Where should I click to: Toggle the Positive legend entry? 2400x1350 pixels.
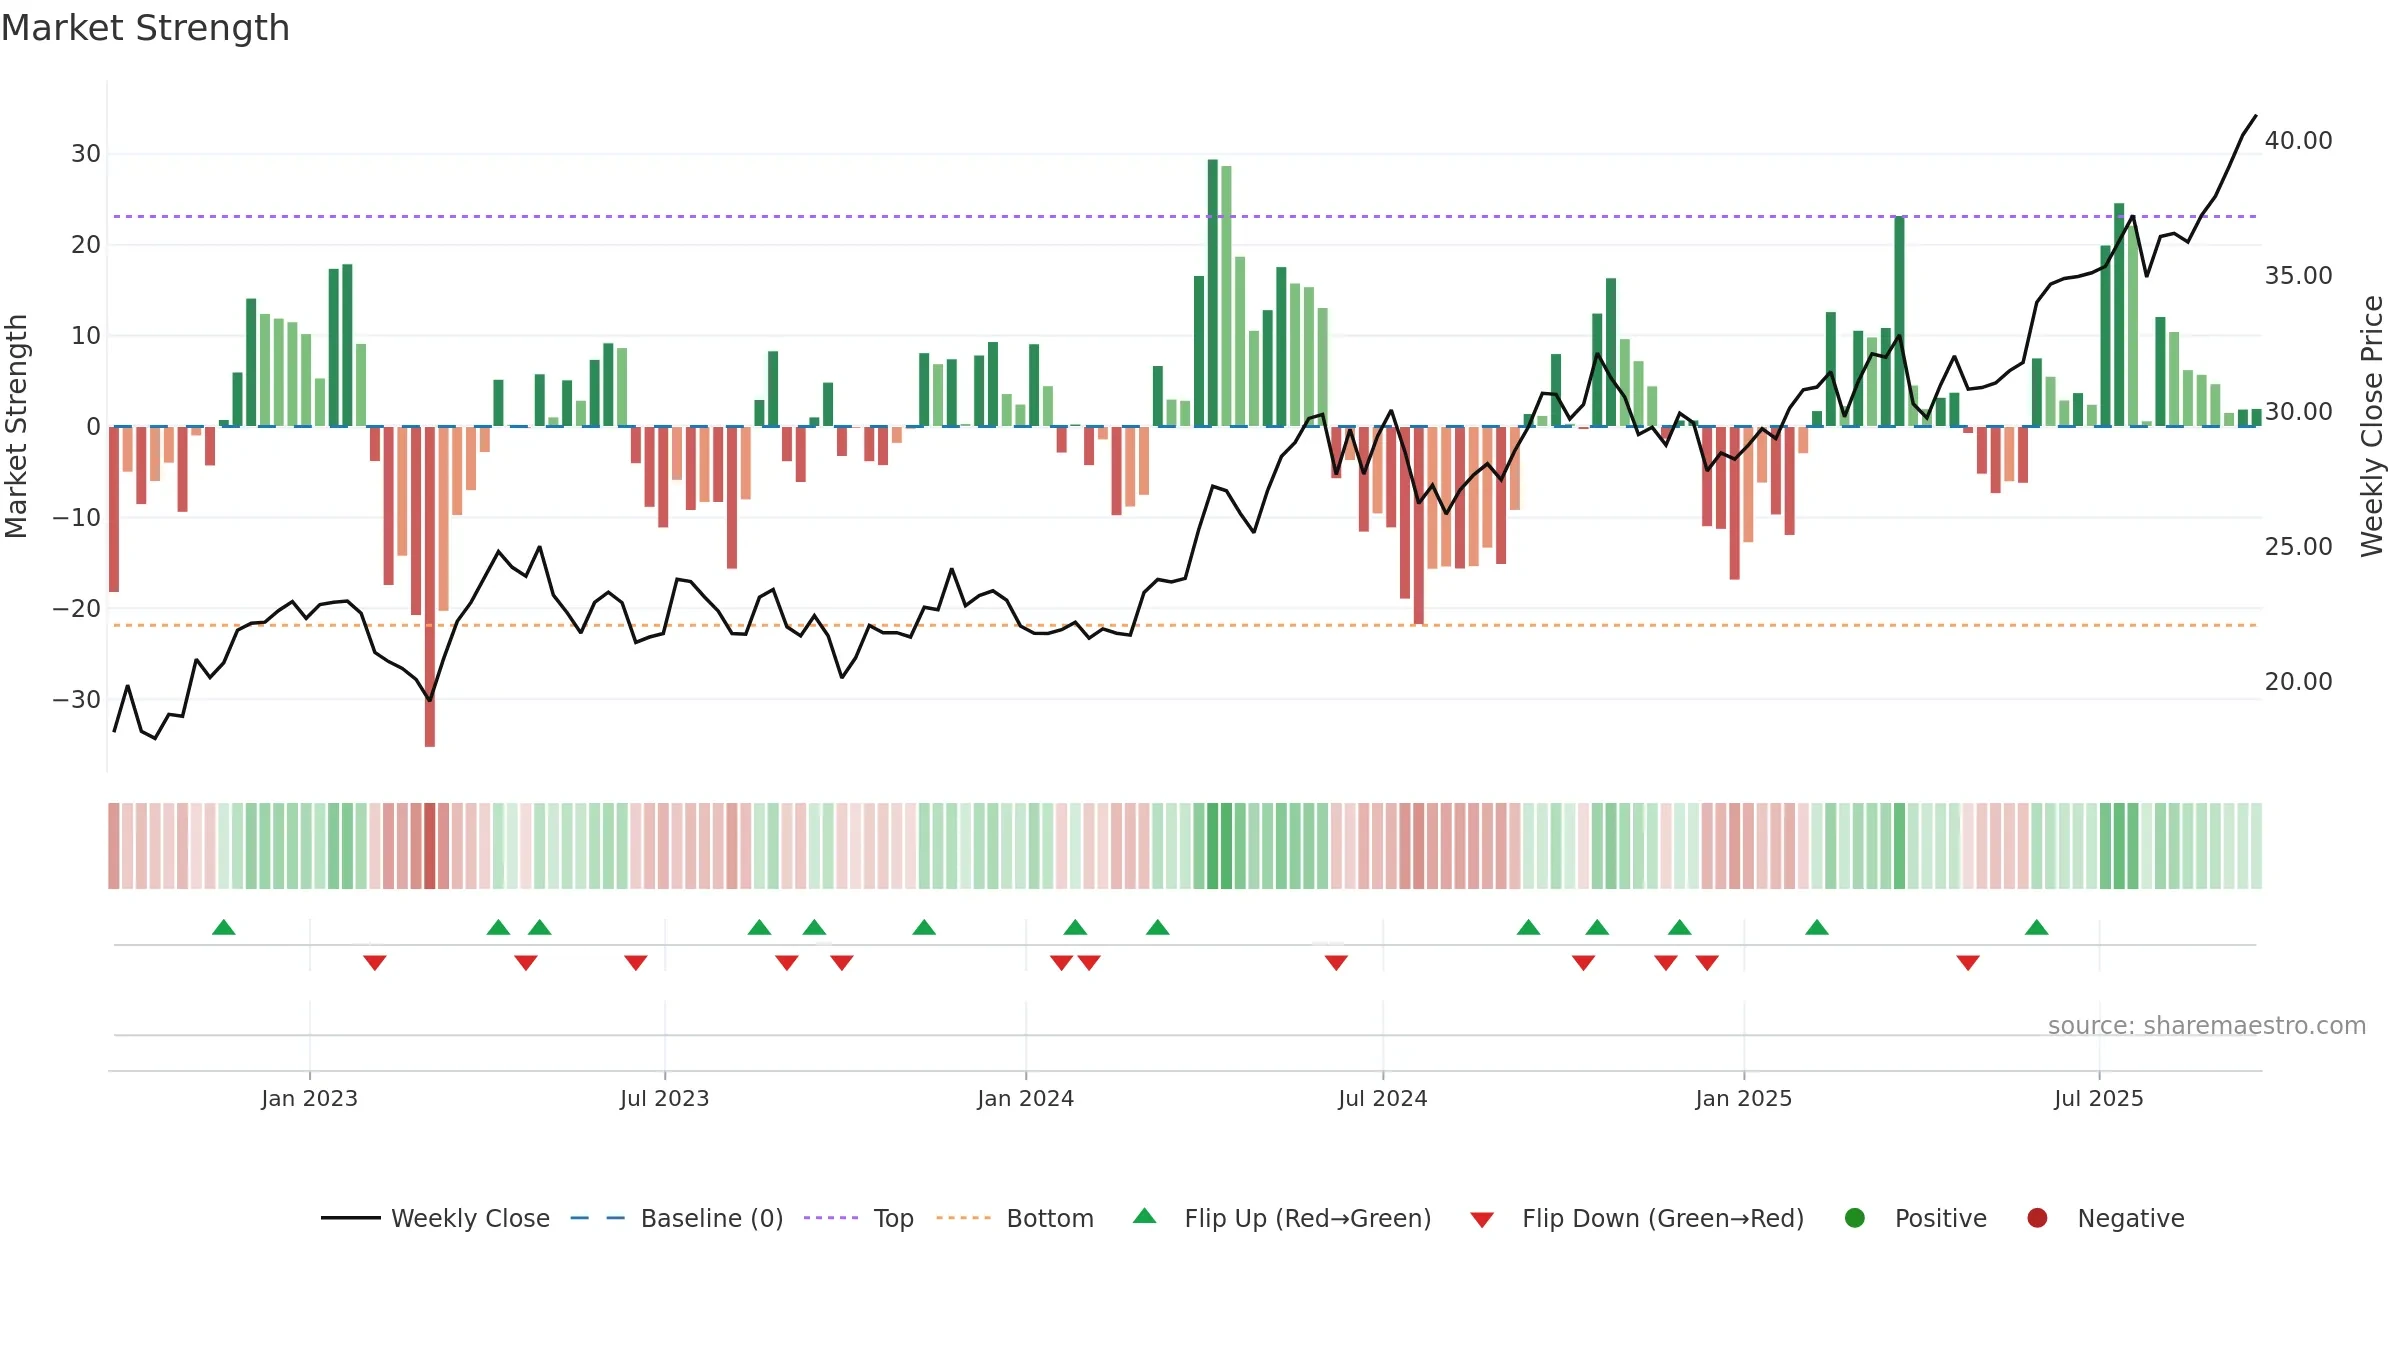click(x=1915, y=1218)
